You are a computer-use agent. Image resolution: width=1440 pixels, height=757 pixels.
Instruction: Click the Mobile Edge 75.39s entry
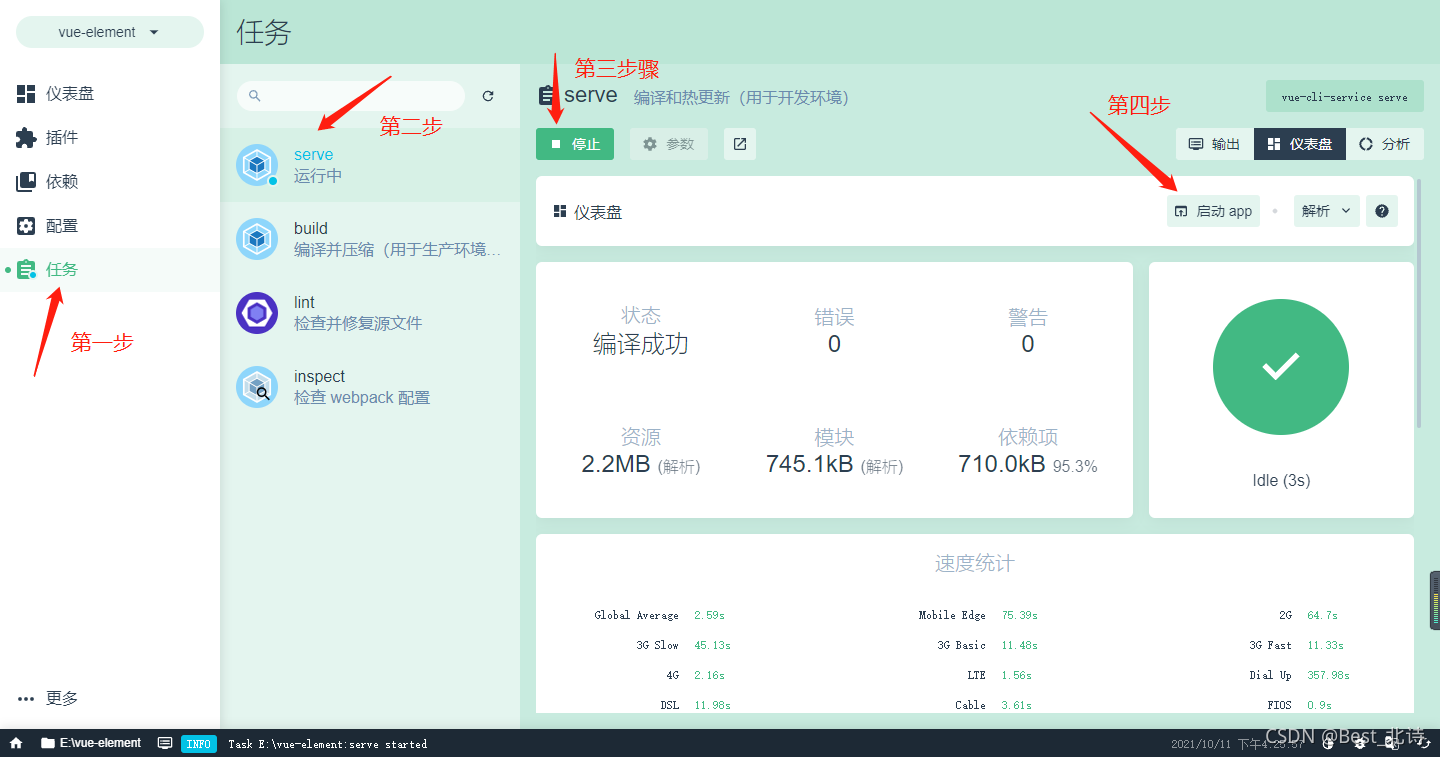(x=978, y=615)
